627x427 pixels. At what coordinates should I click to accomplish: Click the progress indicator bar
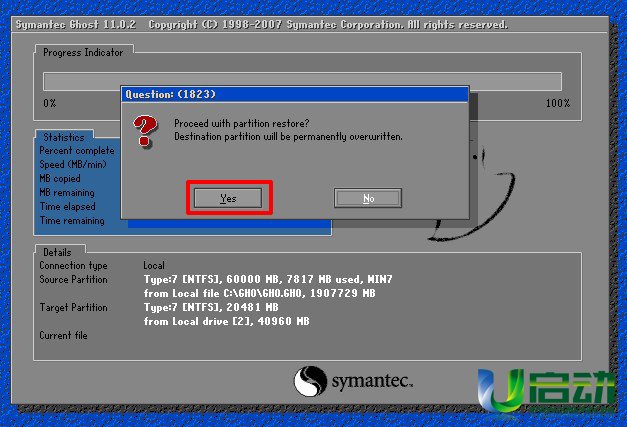[x=302, y=82]
